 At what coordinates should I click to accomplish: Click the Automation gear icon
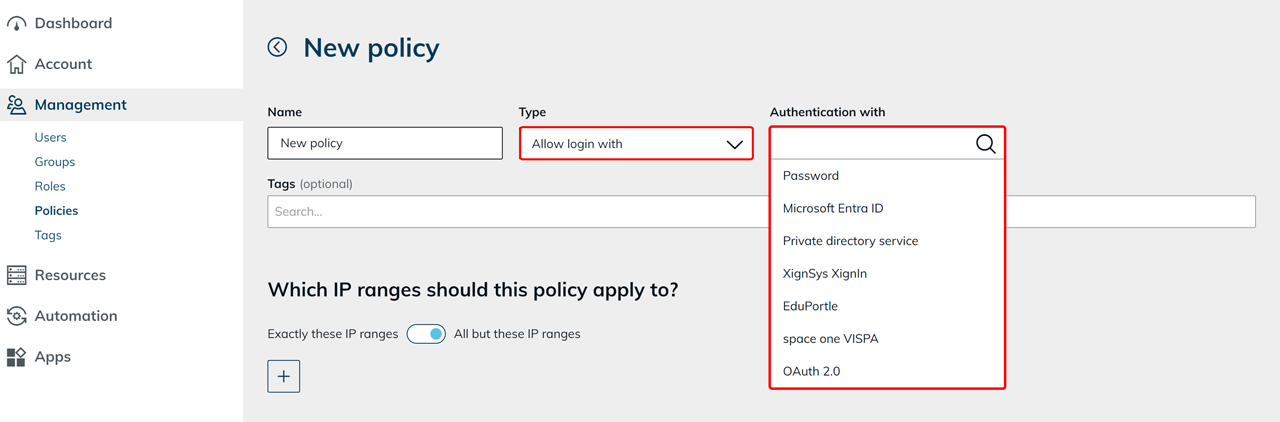tap(16, 316)
